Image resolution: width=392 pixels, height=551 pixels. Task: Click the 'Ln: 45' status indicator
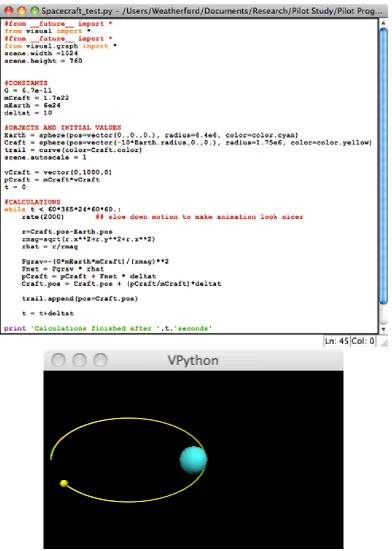[336, 341]
